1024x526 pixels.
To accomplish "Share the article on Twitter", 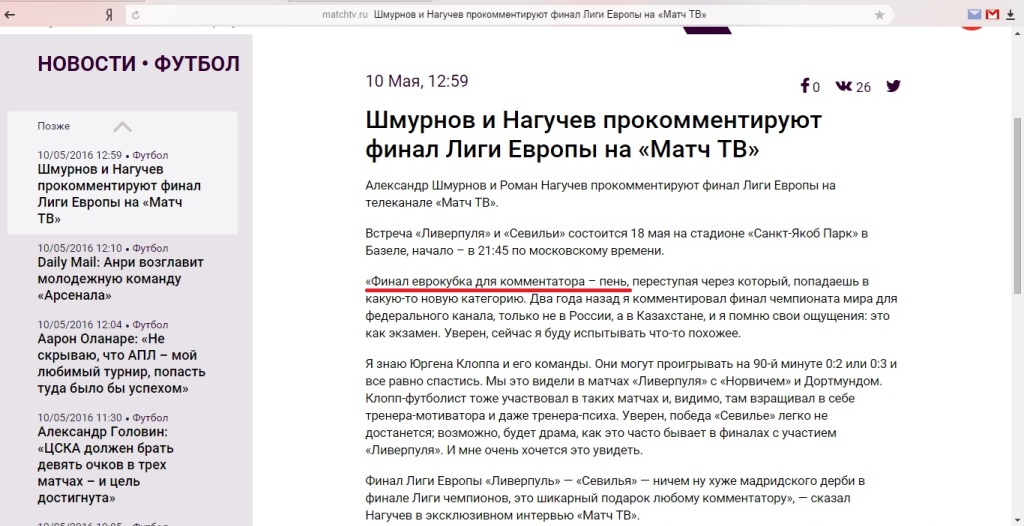I will pos(893,86).
